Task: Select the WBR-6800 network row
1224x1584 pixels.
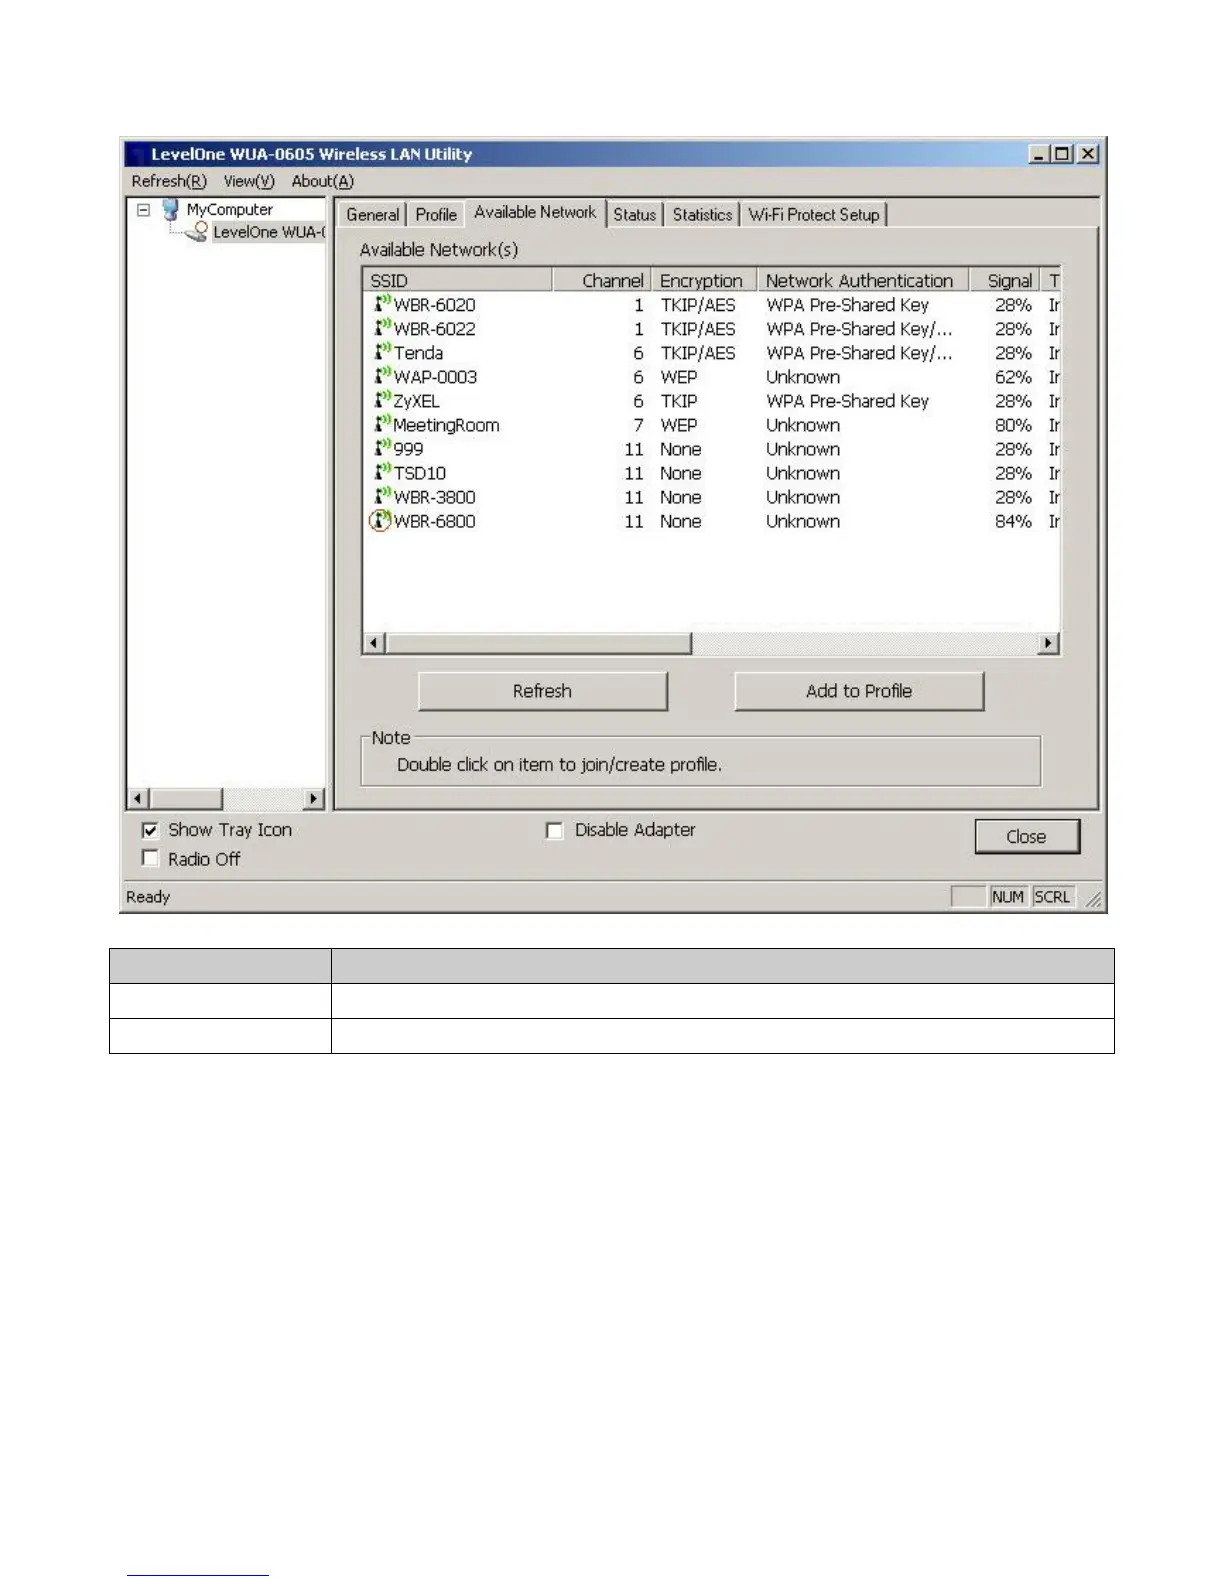Action: 711,521
